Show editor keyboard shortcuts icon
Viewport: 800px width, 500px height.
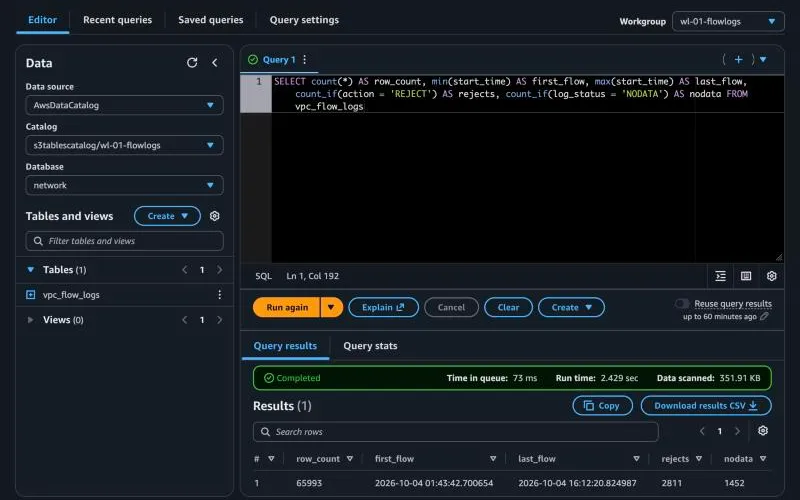pyautogui.click(x=746, y=276)
